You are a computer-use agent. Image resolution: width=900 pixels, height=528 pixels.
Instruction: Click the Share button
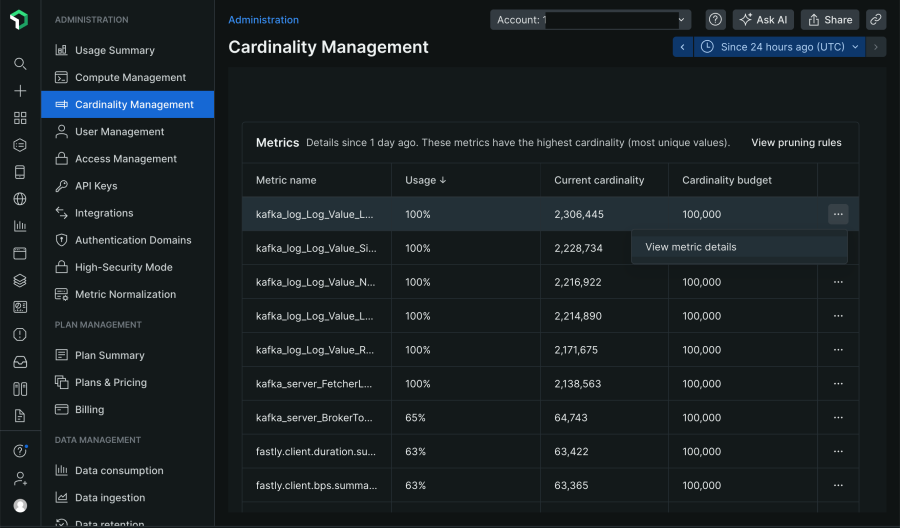pyautogui.click(x=830, y=20)
